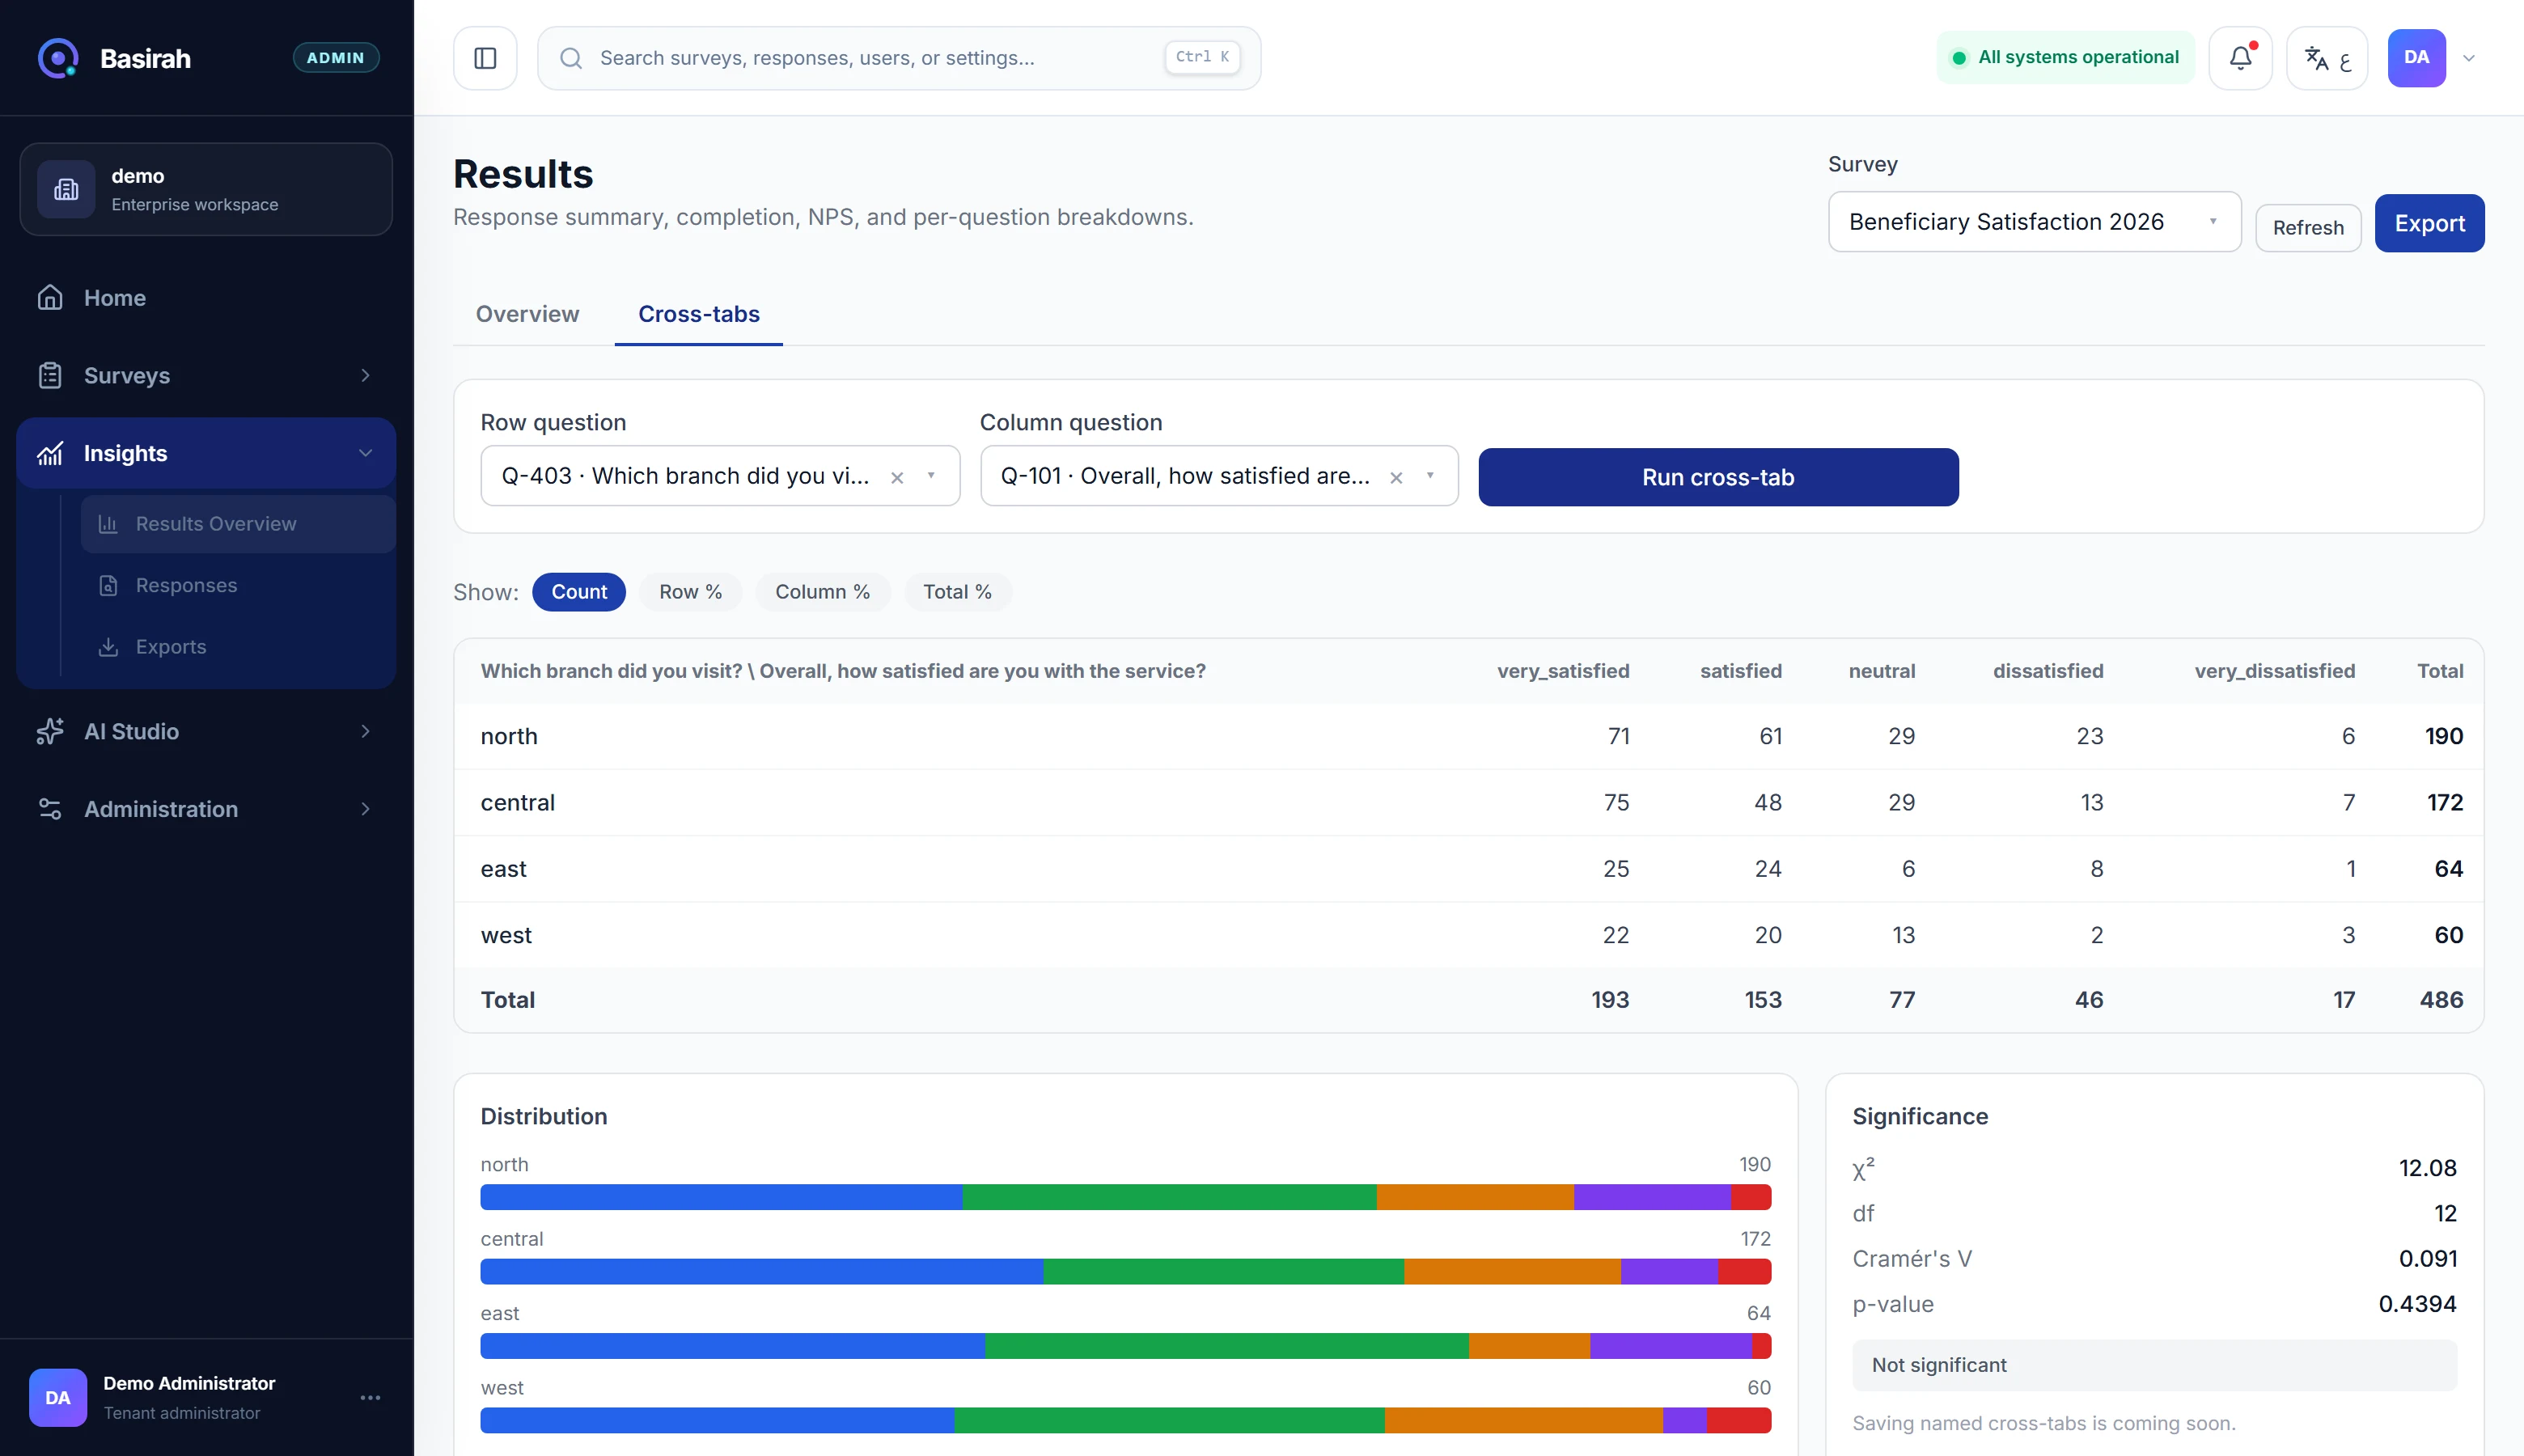Click the ADMIN badge

(x=335, y=58)
